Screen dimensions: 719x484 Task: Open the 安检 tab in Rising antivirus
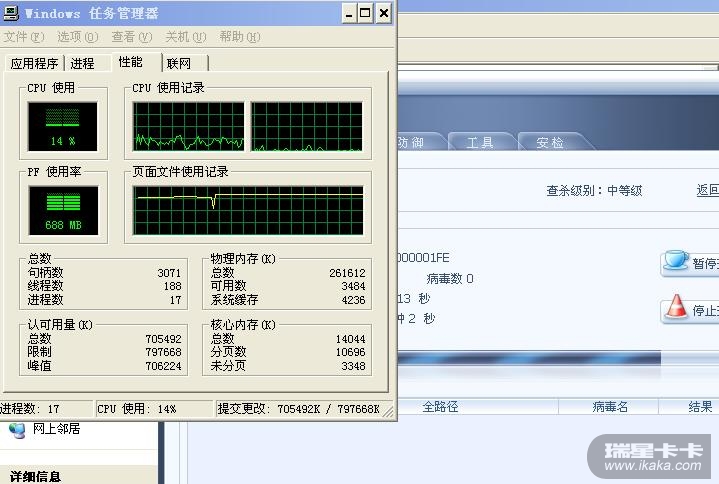pyautogui.click(x=550, y=142)
